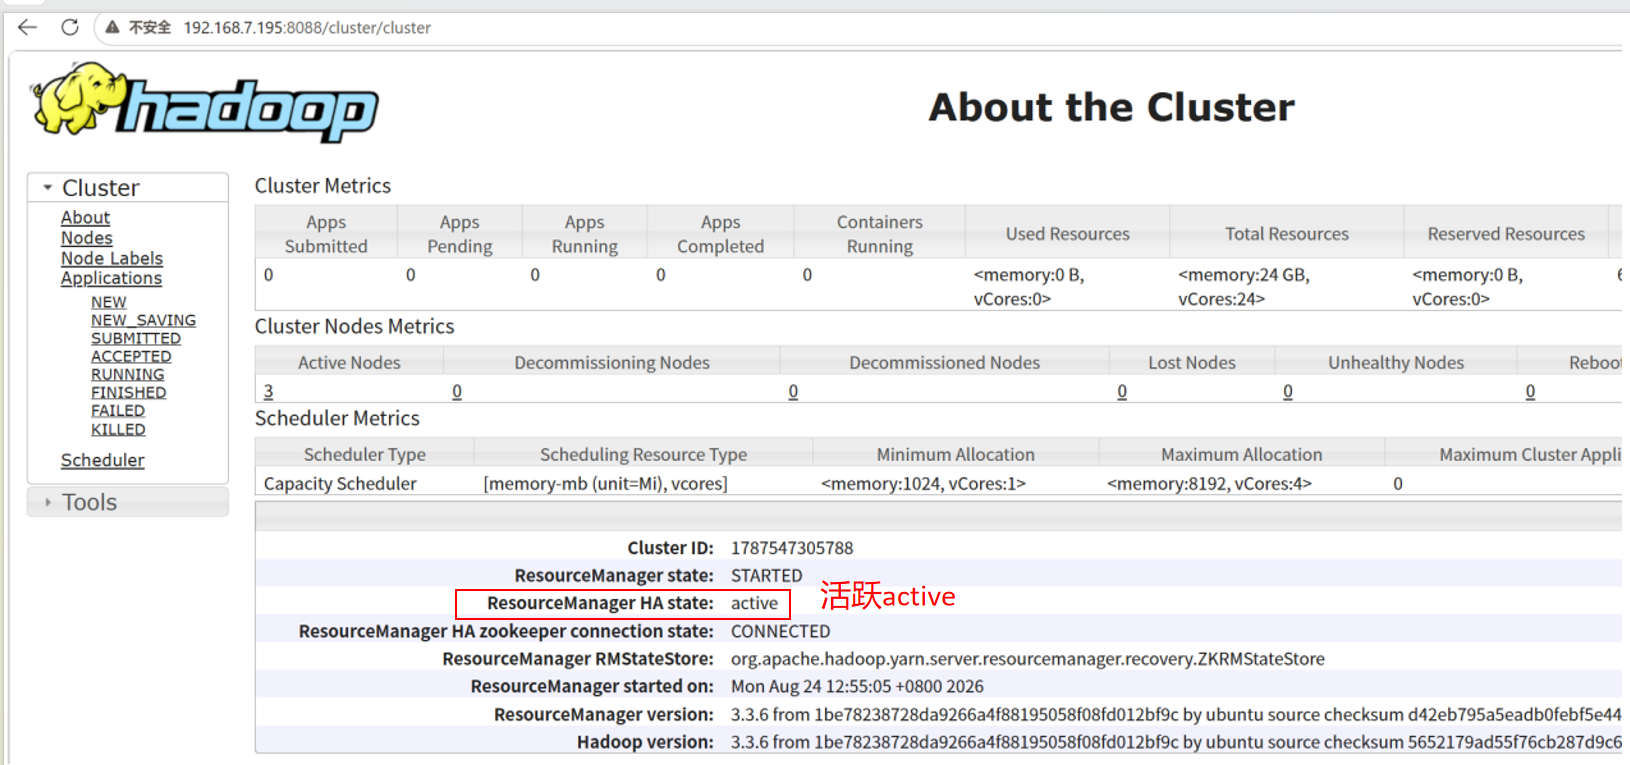
Task: Click the Unhealthy Nodes count 0
Action: tap(1288, 391)
